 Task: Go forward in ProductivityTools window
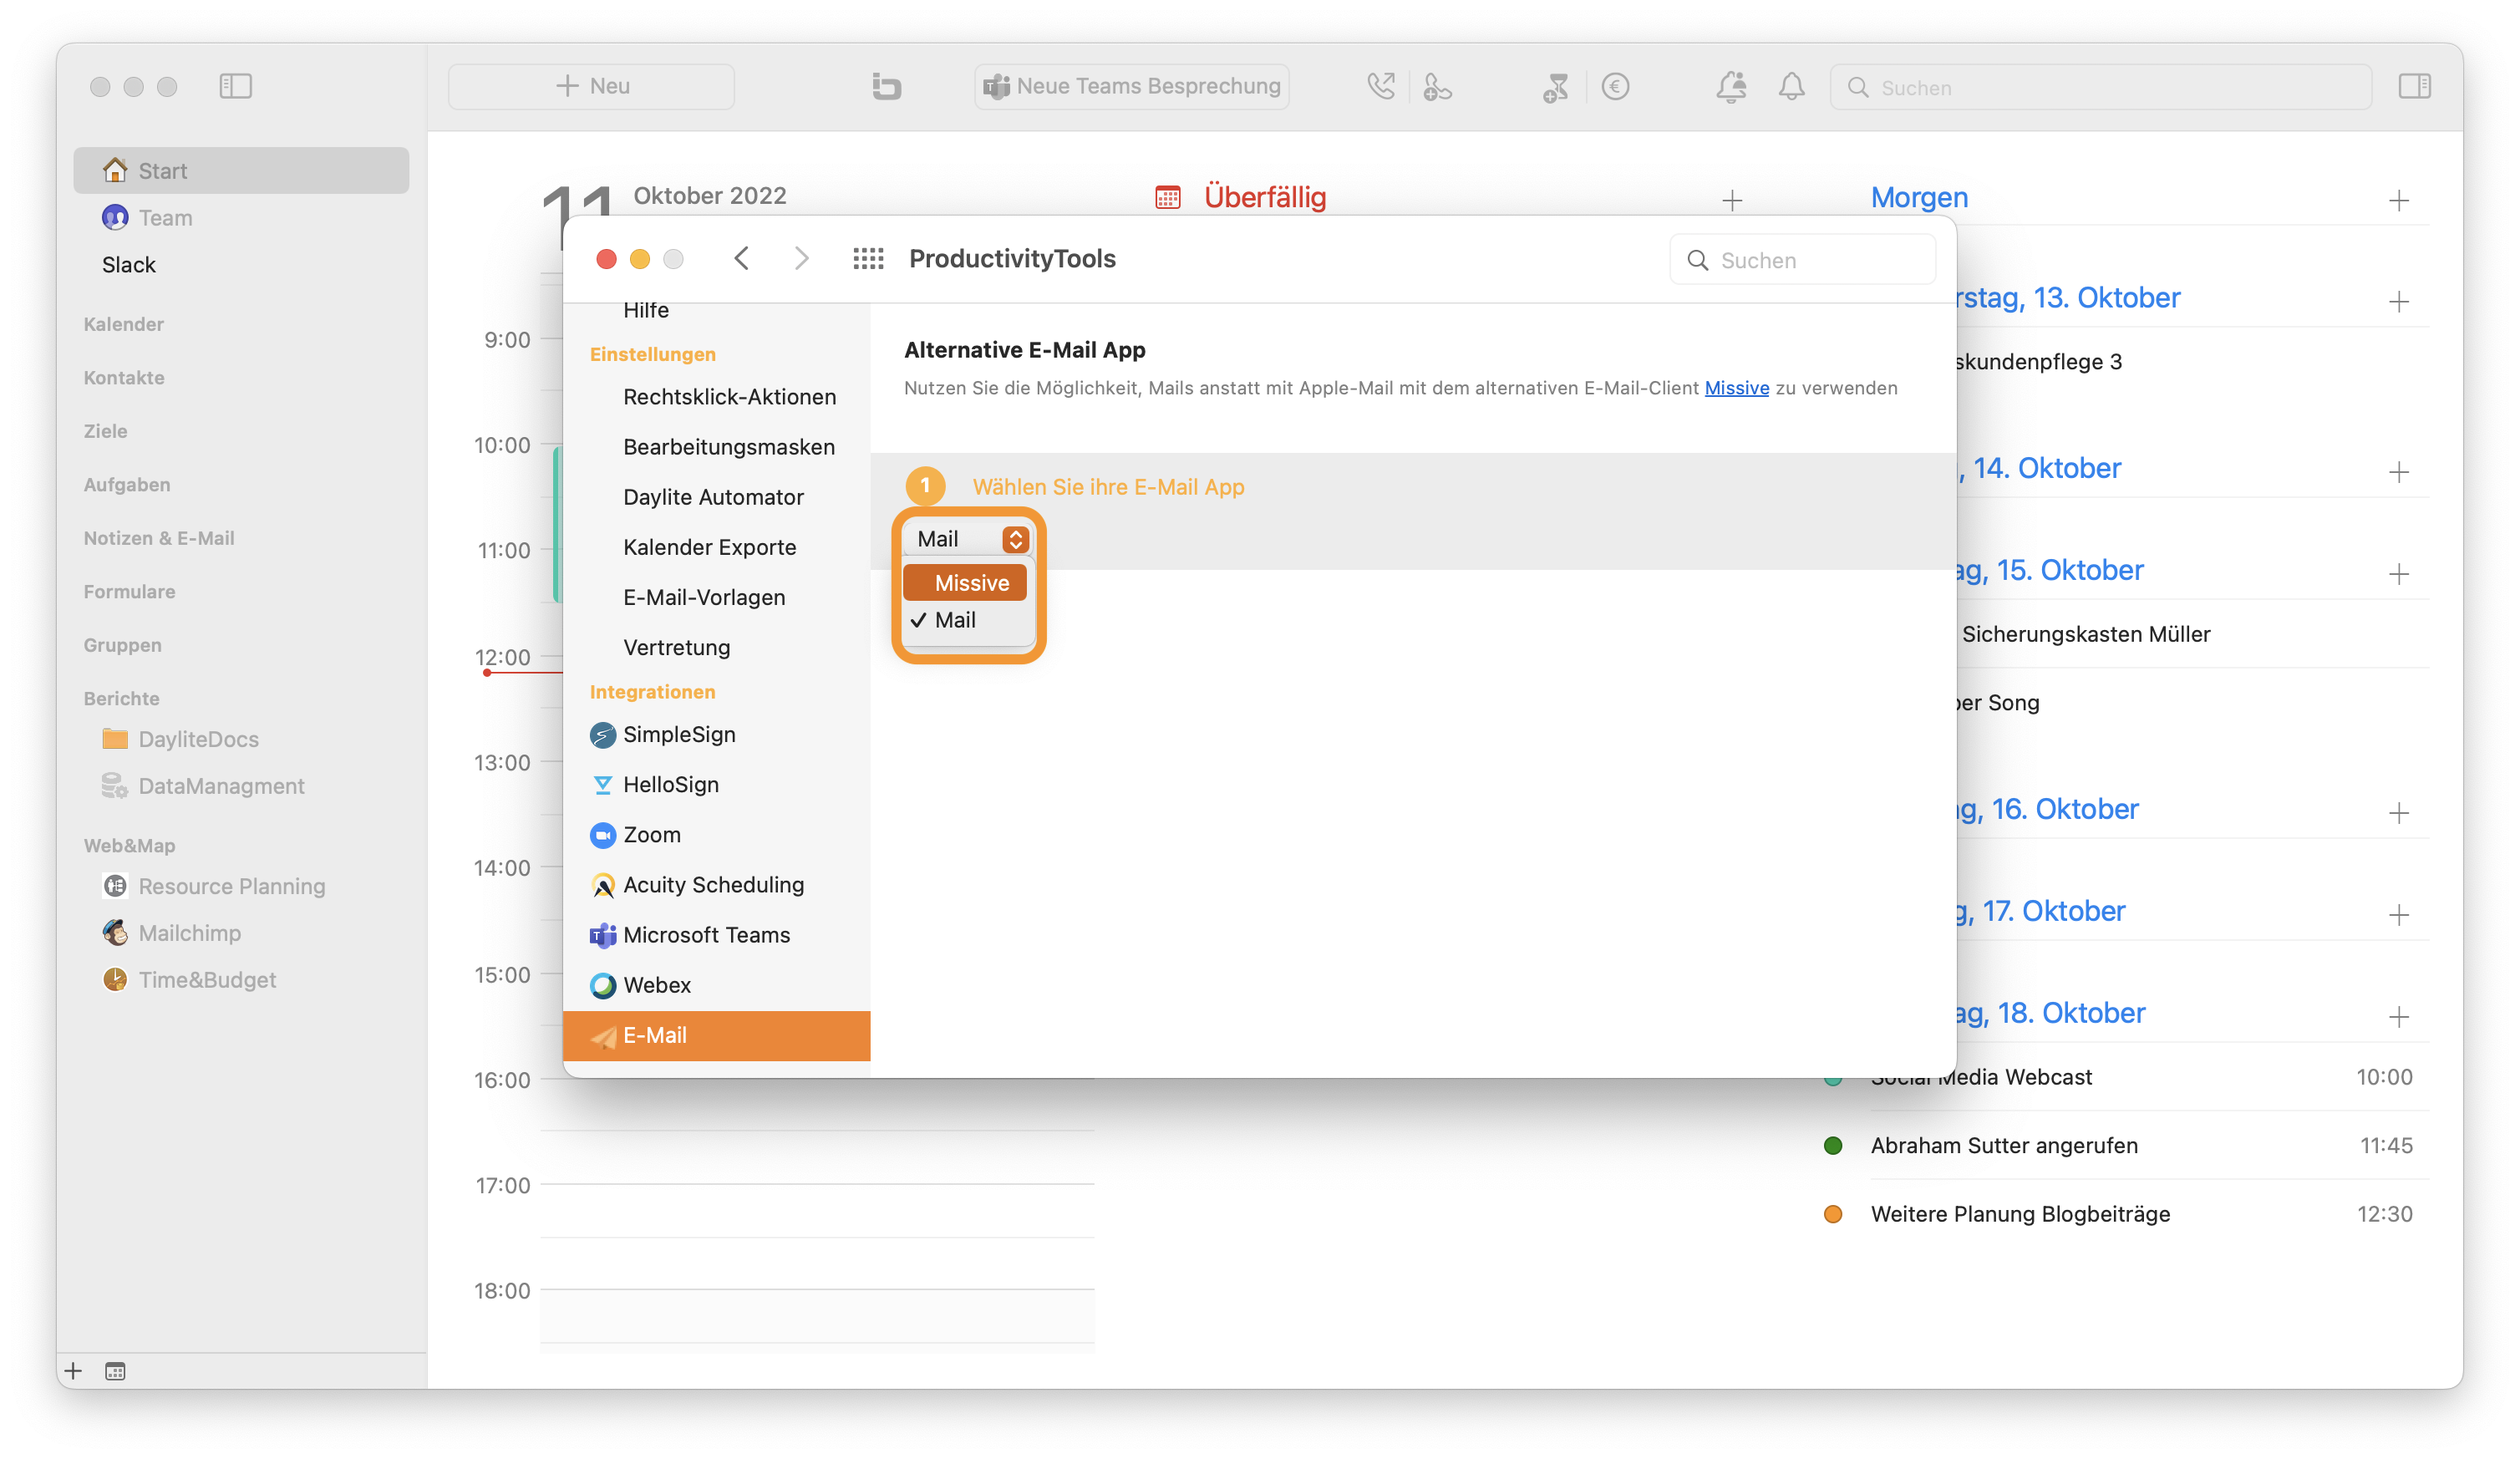click(x=801, y=259)
